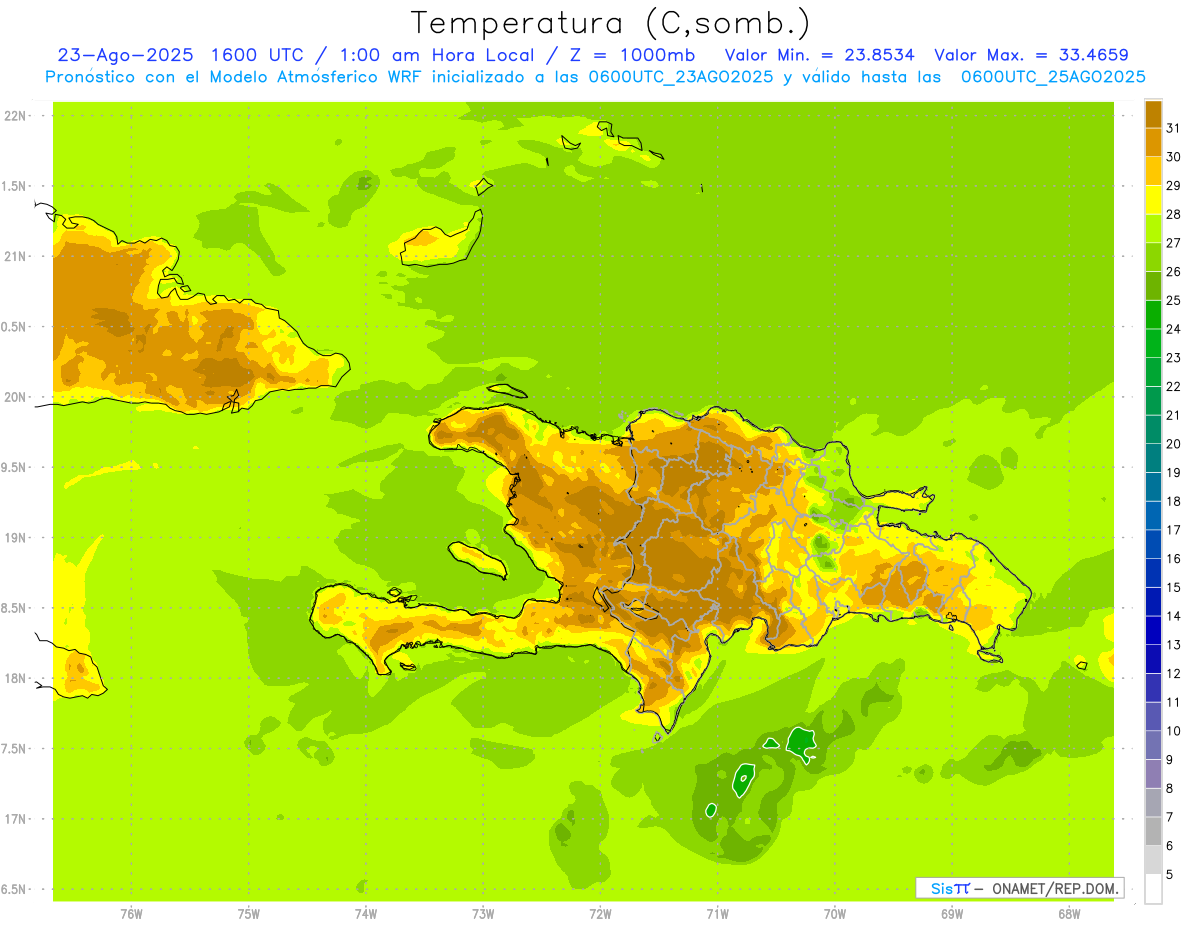Image resolution: width=1200 pixels, height=927 pixels.
Task: Click the '70W' longitude axis label
Action: 835,913
